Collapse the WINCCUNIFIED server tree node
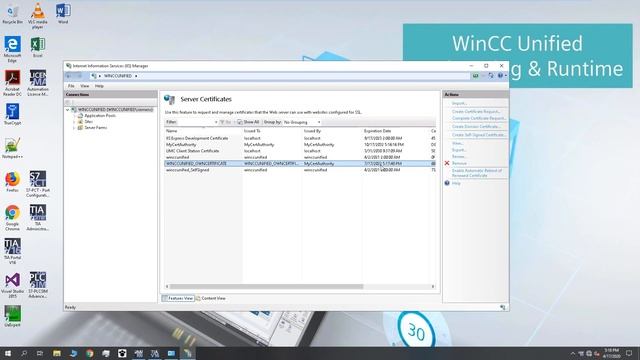This screenshot has height=360, width=640. click(68, 110)
